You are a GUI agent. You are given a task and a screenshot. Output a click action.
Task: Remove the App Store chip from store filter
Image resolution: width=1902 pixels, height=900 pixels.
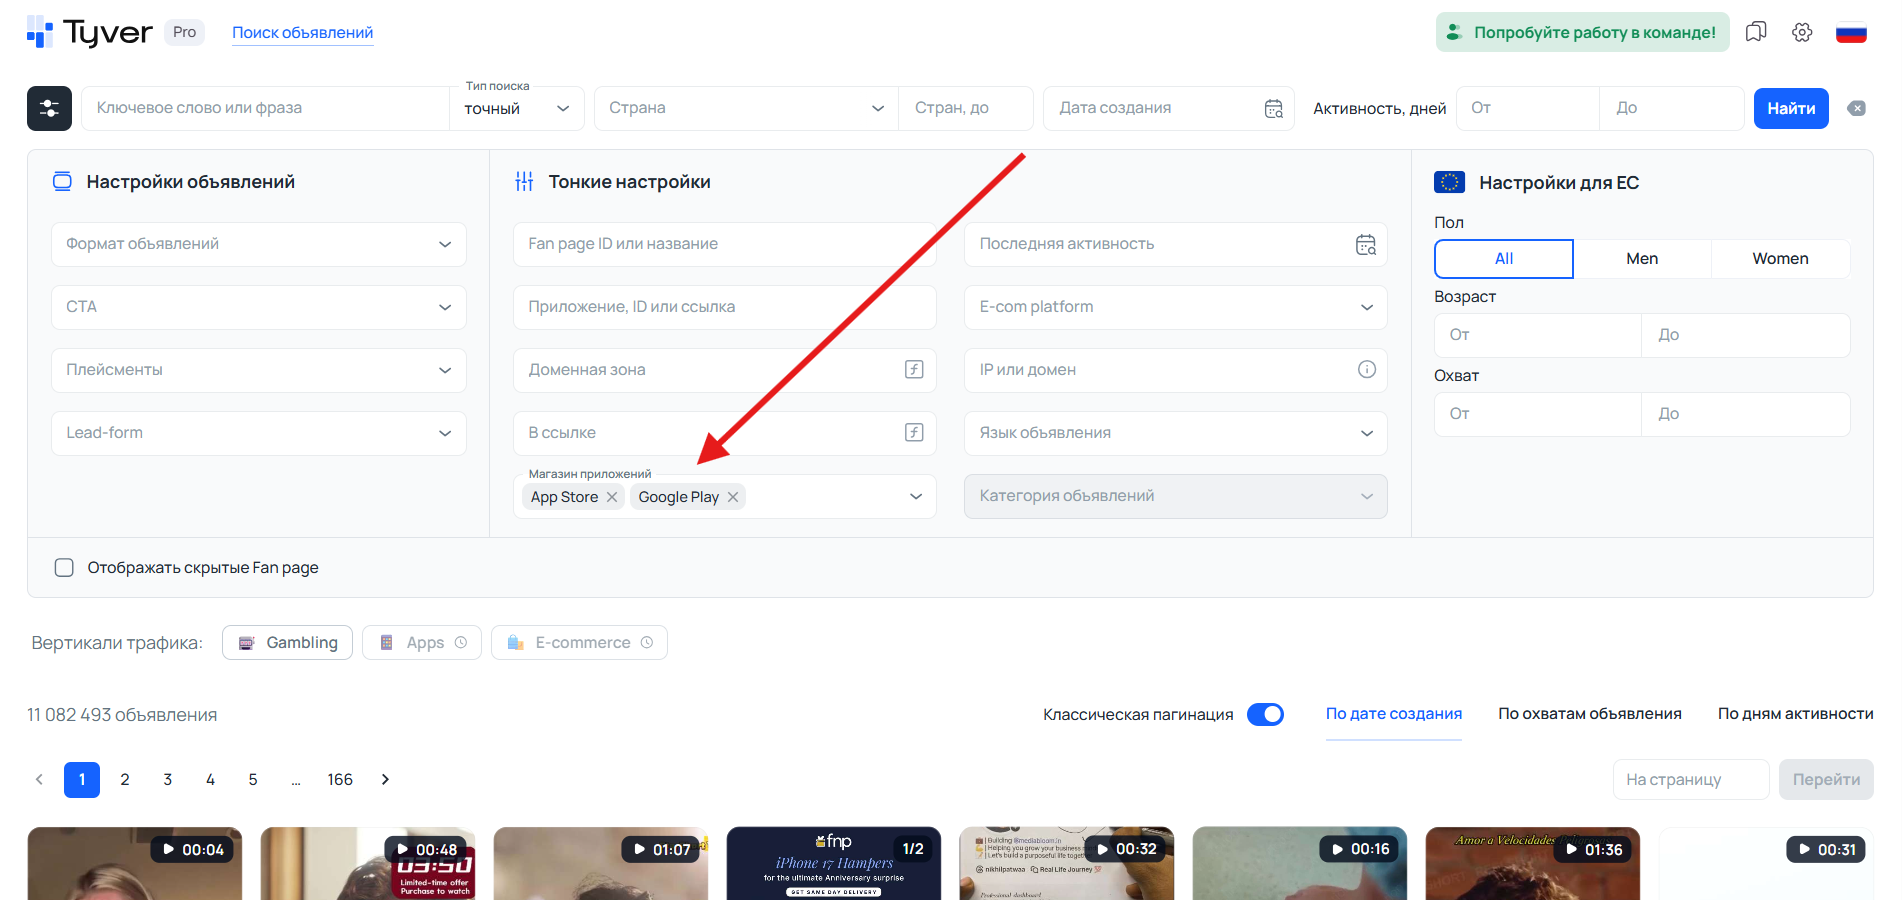coord(611,496)
